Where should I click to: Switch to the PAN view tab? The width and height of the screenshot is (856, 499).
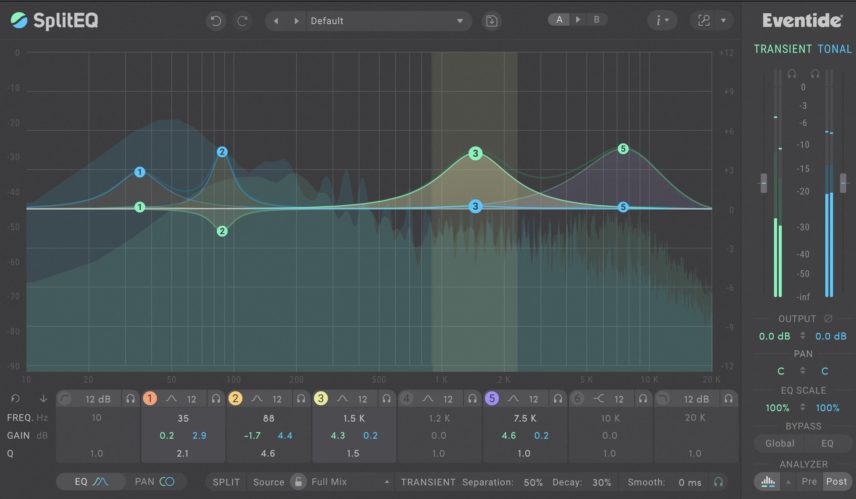(x=154, y=482)
